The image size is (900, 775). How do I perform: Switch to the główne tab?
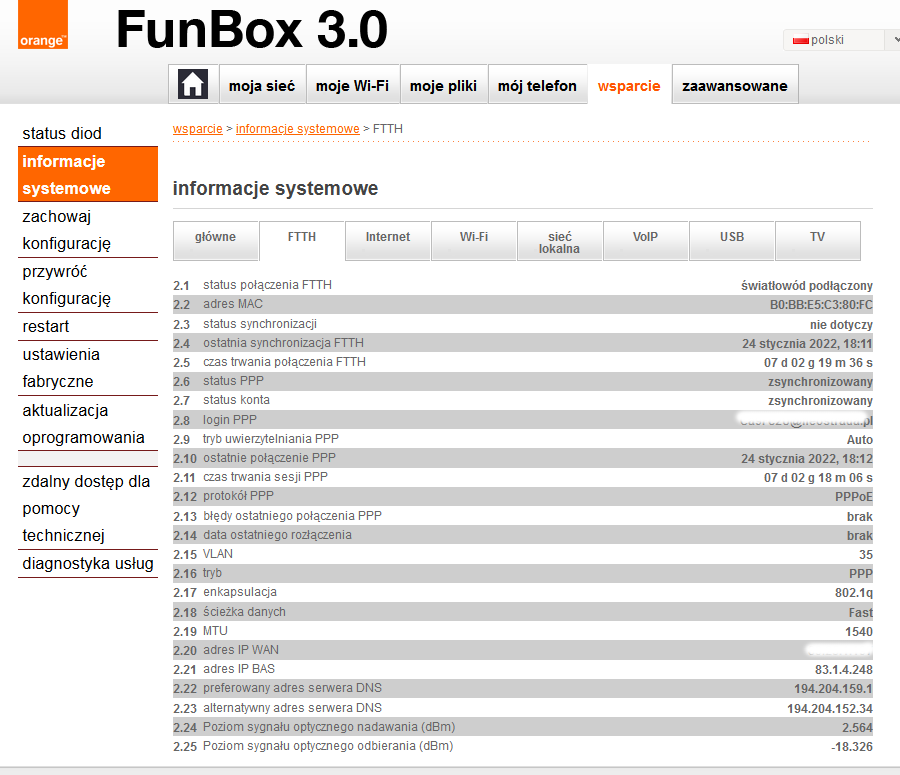point(215,238)
